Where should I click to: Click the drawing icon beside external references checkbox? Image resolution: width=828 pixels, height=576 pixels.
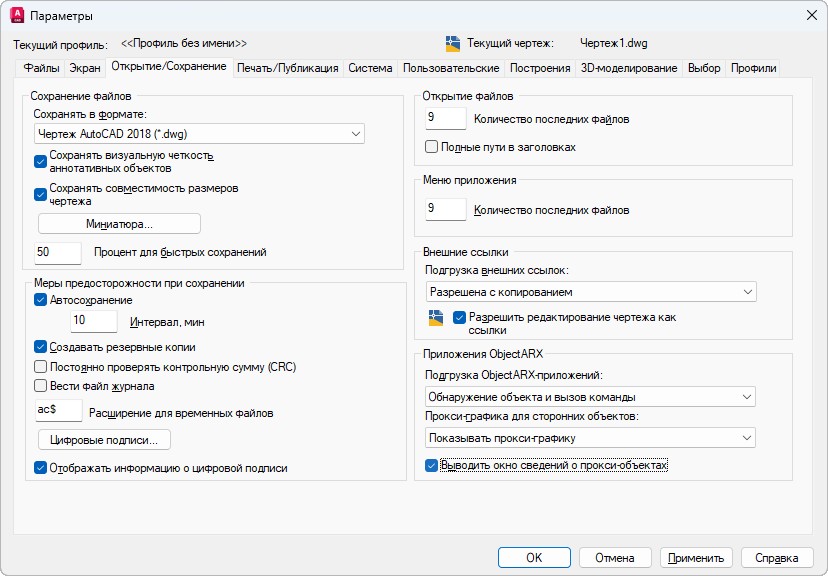coord(435,318)
